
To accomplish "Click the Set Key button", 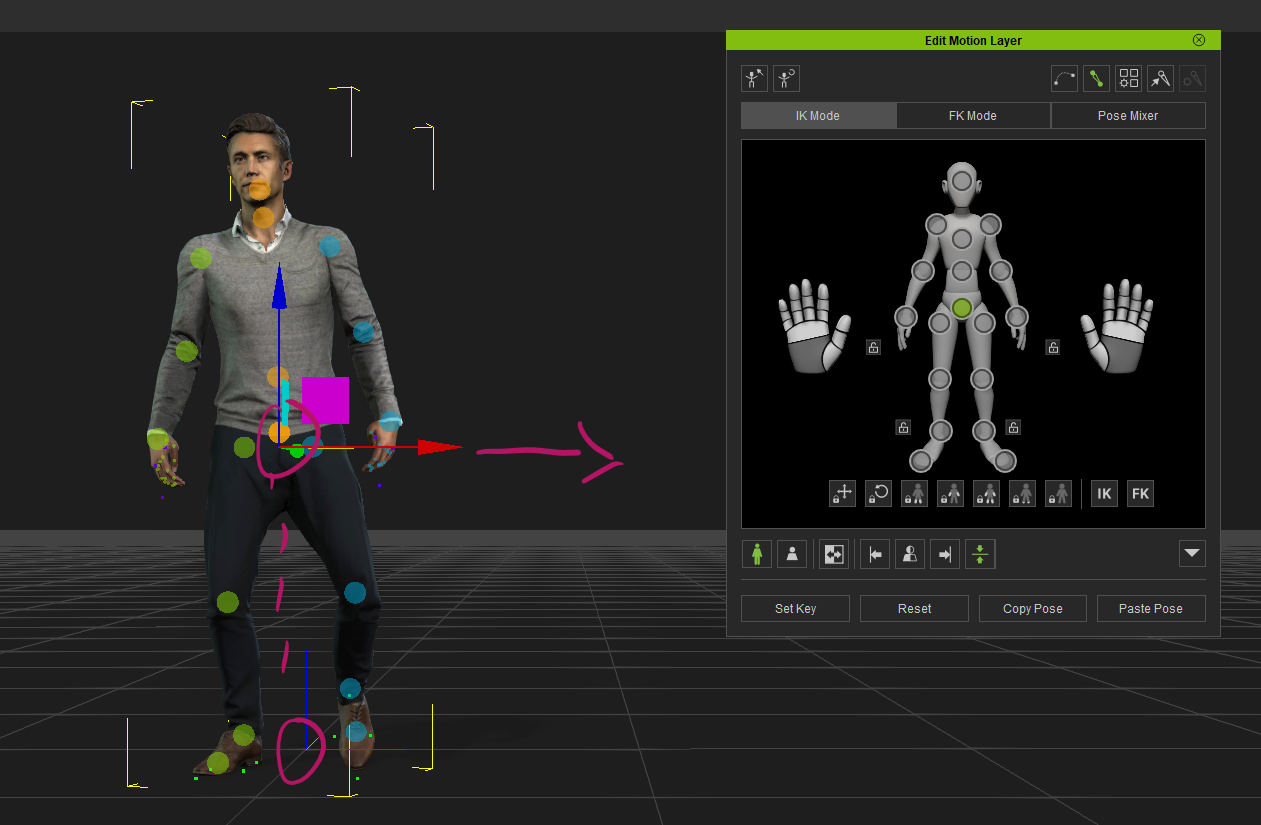I will pyautogui.click(x=795, y=608).
